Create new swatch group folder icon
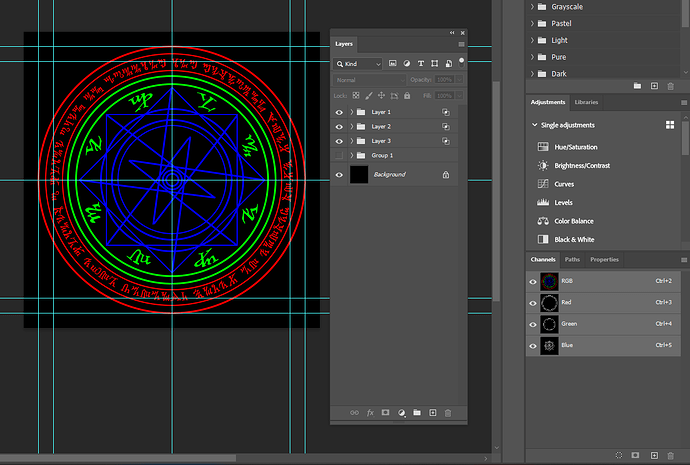This screenshot has height=465, width=690. [x=637, y=86]
